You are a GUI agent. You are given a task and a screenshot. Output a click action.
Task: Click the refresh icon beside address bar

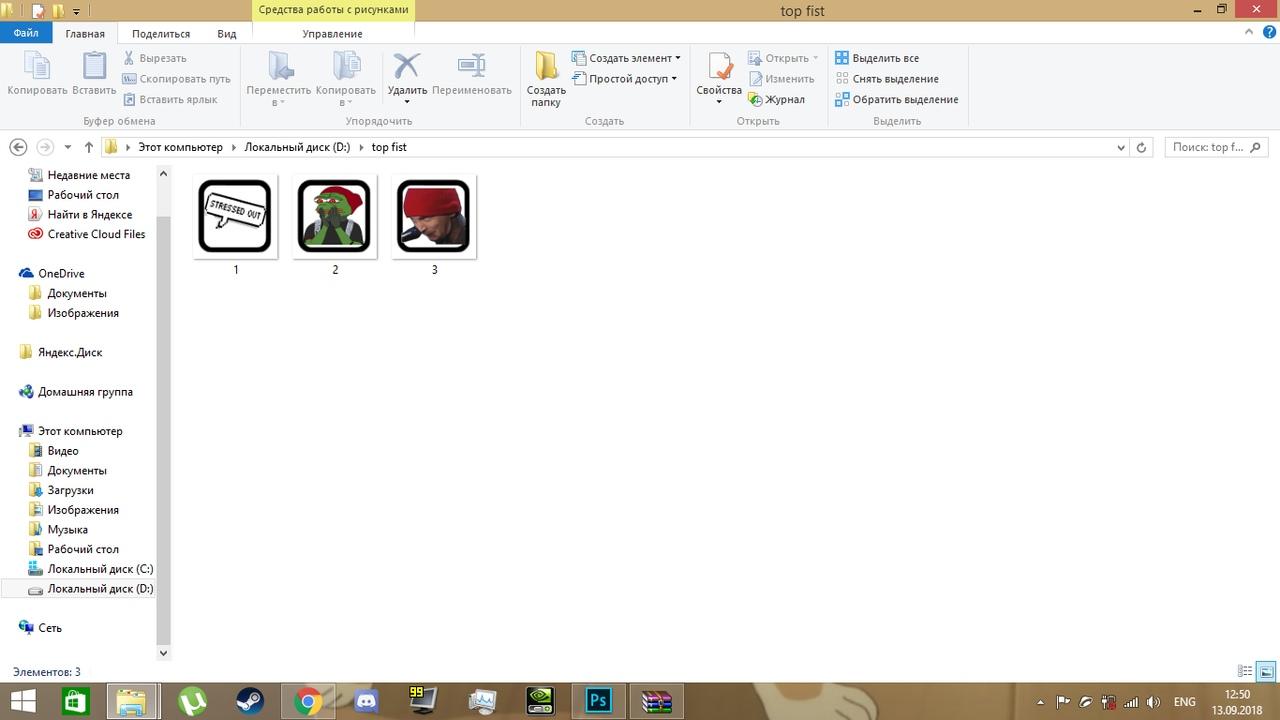coord(1141,147)
